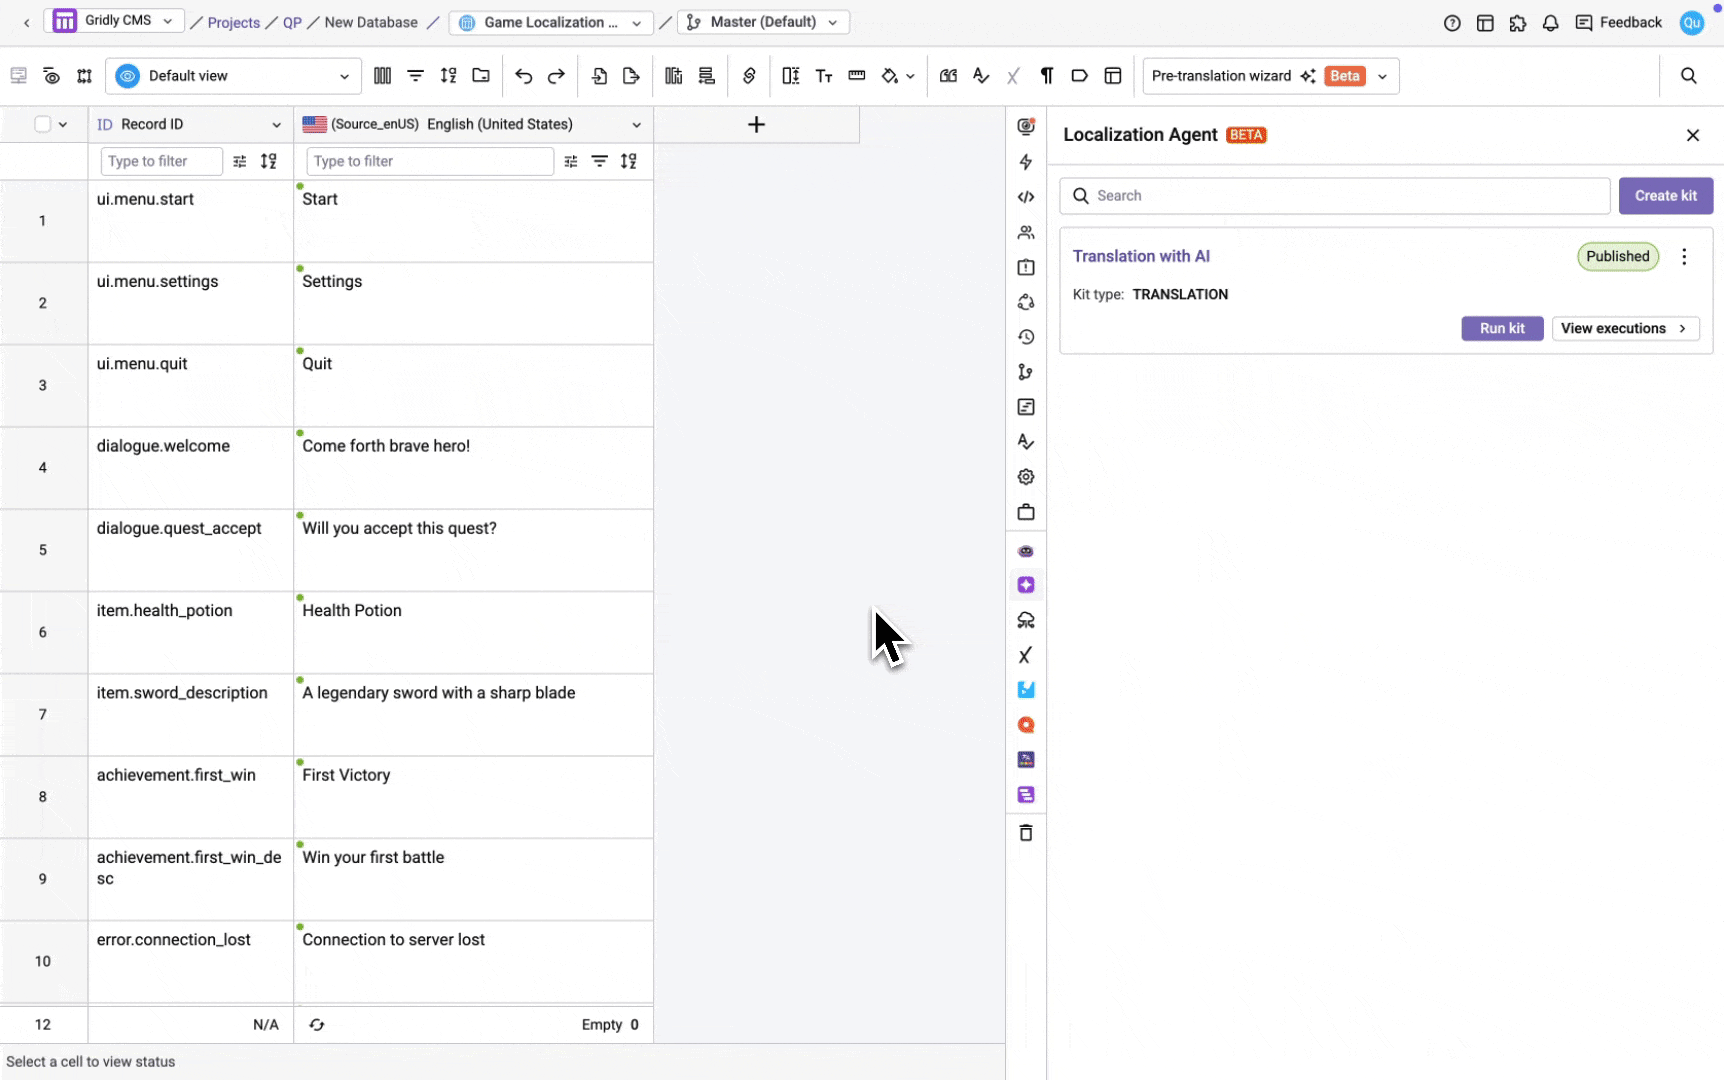This screenshot has width=1724, height=1080.
Task: Open the settings gear sidebar icon
Action: coord(1026,477)
